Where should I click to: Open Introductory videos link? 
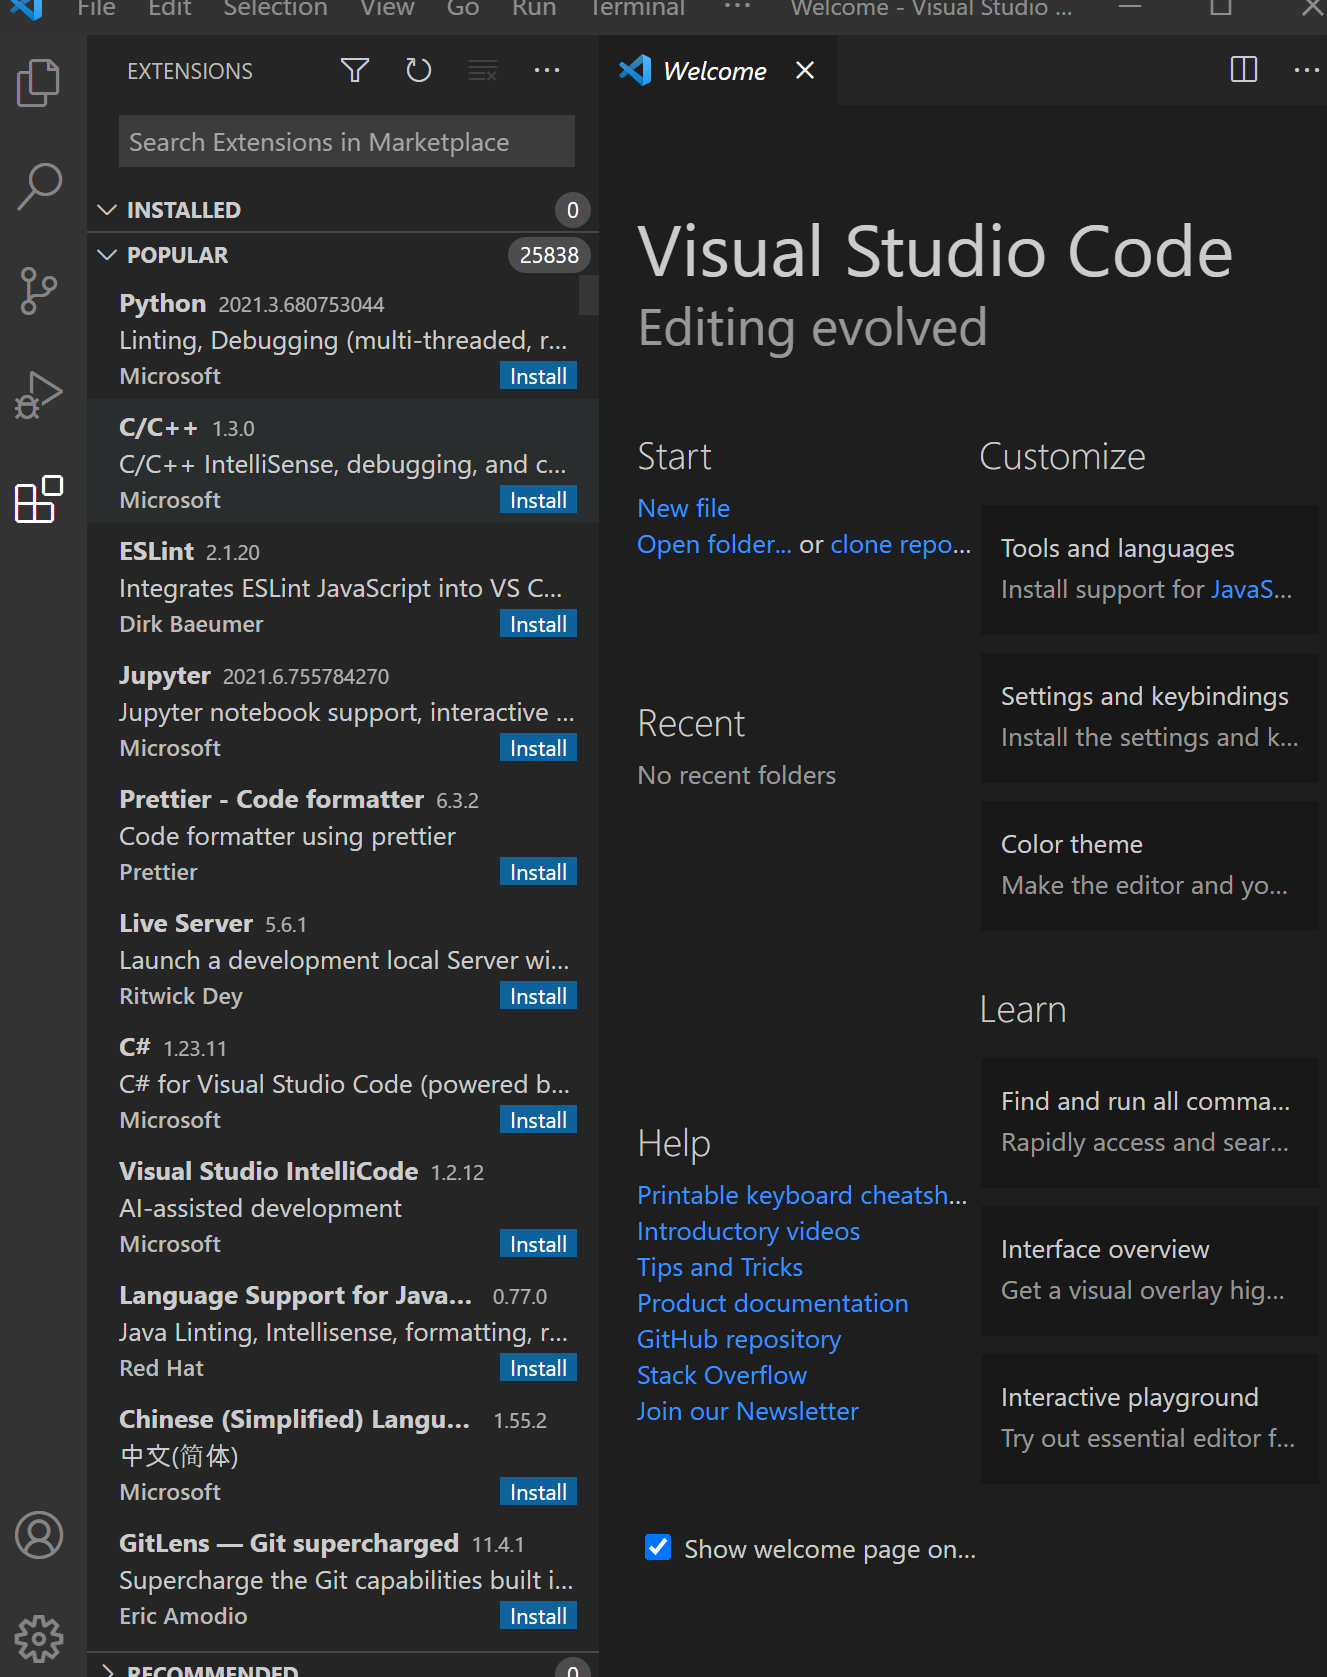click(748, 1231)
